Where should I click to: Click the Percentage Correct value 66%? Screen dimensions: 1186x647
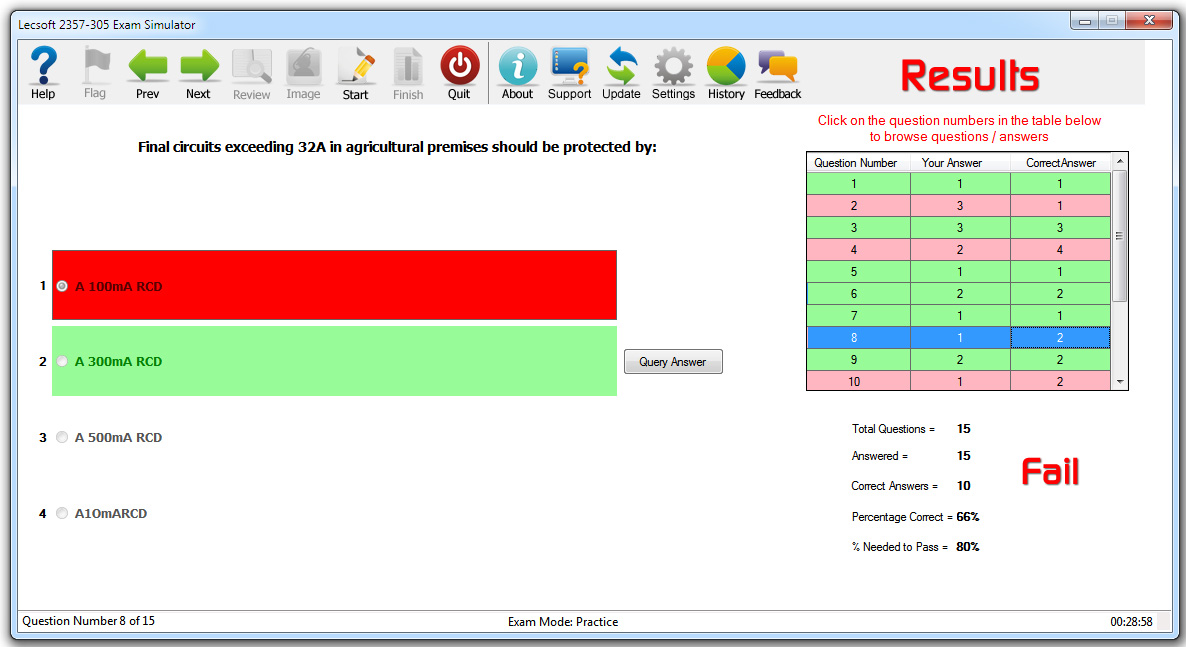click(968, 517)
